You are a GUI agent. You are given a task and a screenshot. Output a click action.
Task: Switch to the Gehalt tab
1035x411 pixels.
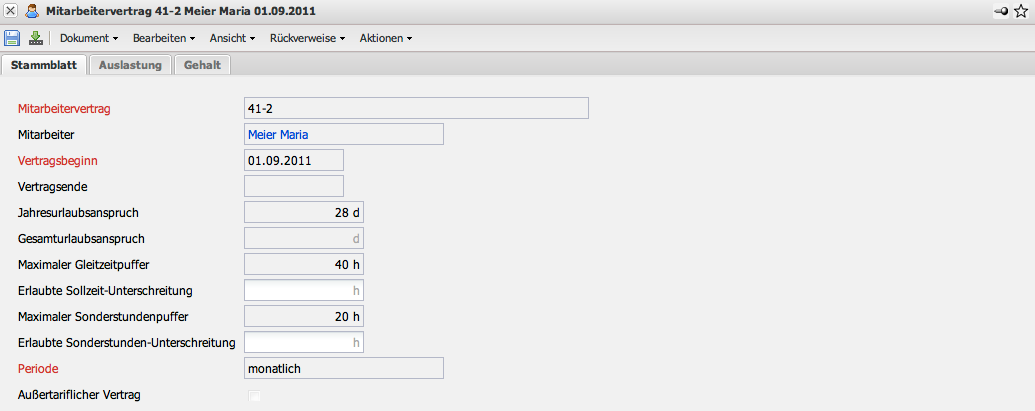click(x=202, y=65)
